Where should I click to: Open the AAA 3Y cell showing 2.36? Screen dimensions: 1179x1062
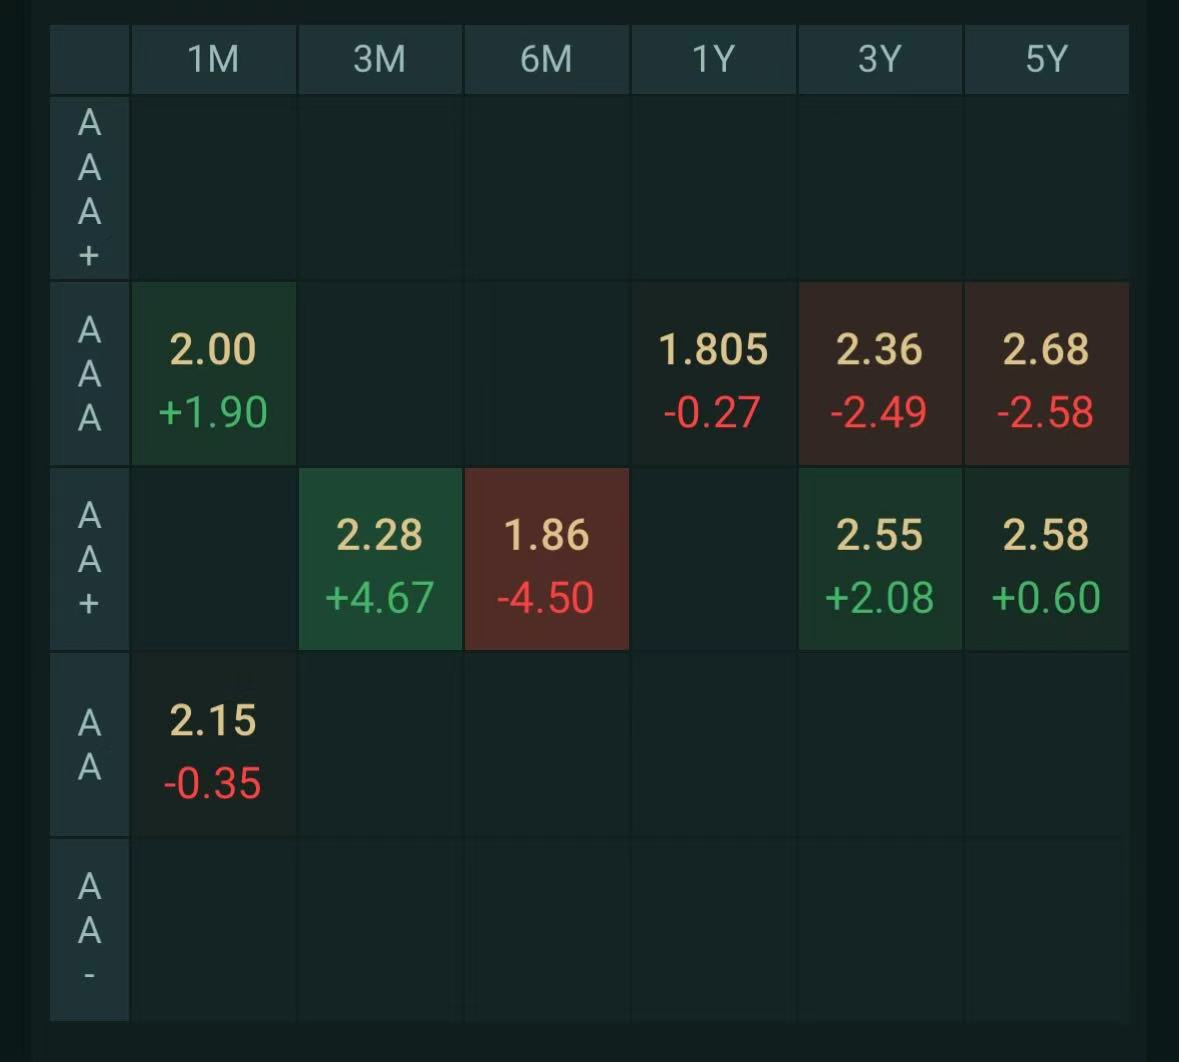coord(880,374)
